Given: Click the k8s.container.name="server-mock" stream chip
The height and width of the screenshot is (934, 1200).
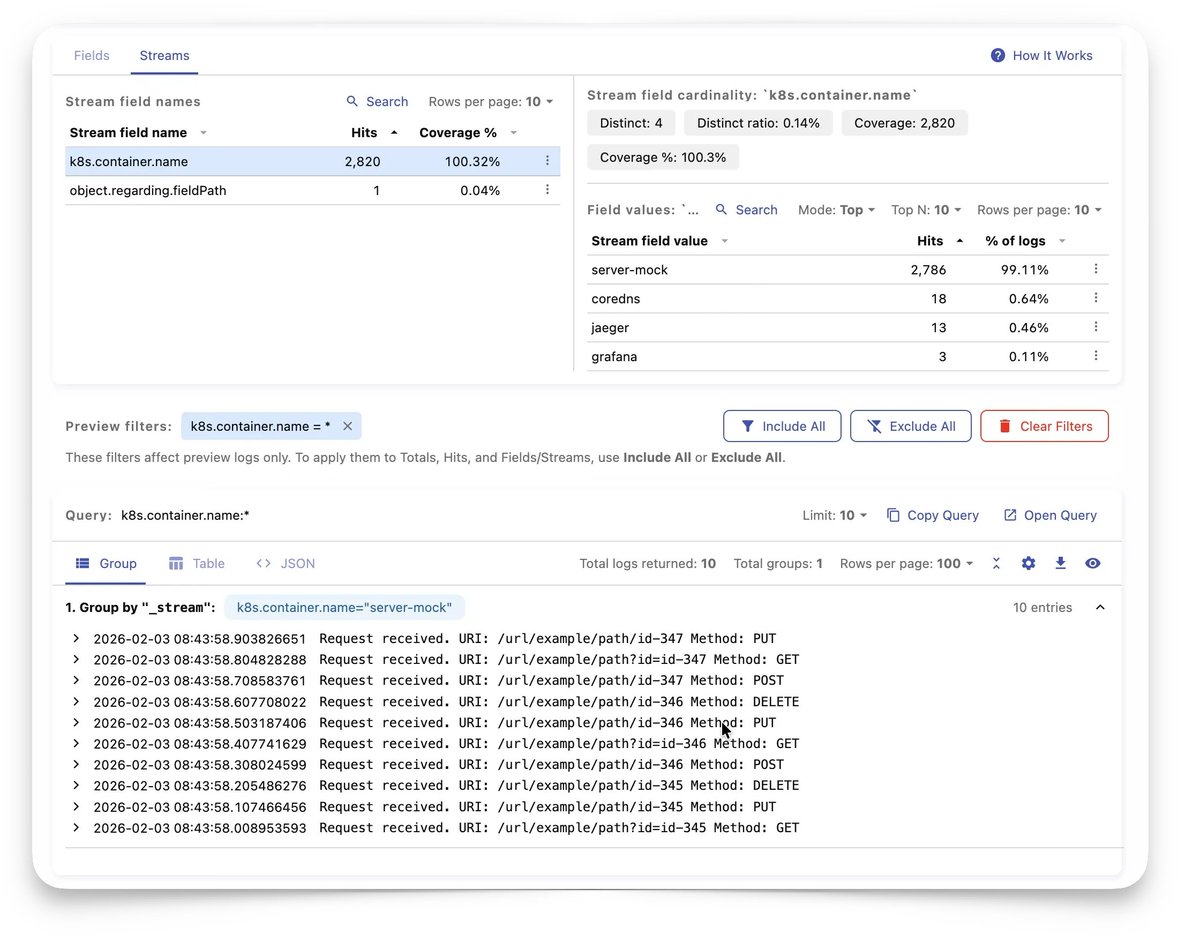Looking at the screenshot, I should 344,607.
